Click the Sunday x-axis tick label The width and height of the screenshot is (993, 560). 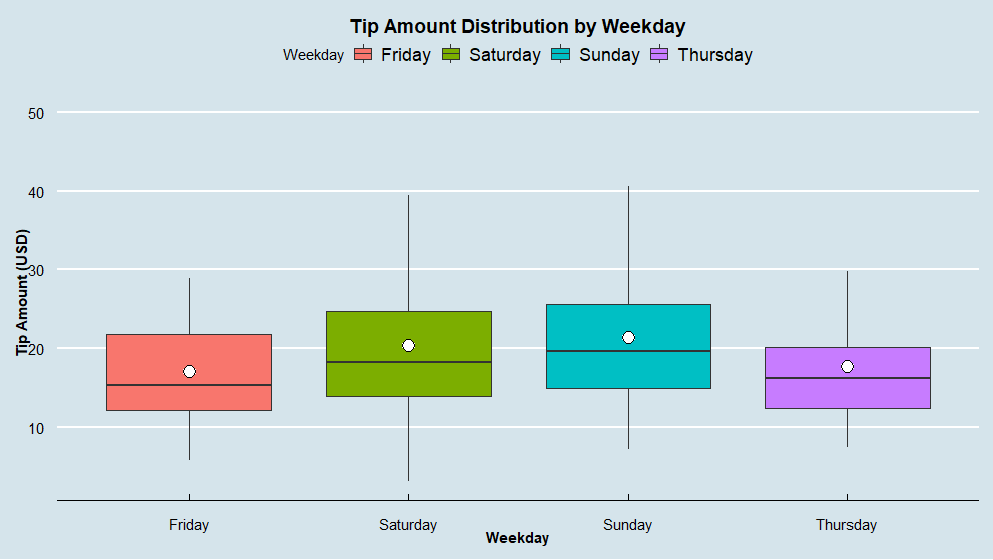[627, 525]
